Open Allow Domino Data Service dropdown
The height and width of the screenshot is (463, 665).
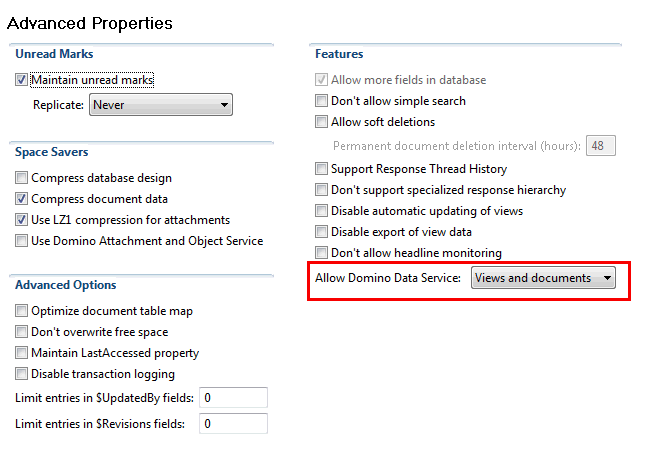click(x=543, y=278)
